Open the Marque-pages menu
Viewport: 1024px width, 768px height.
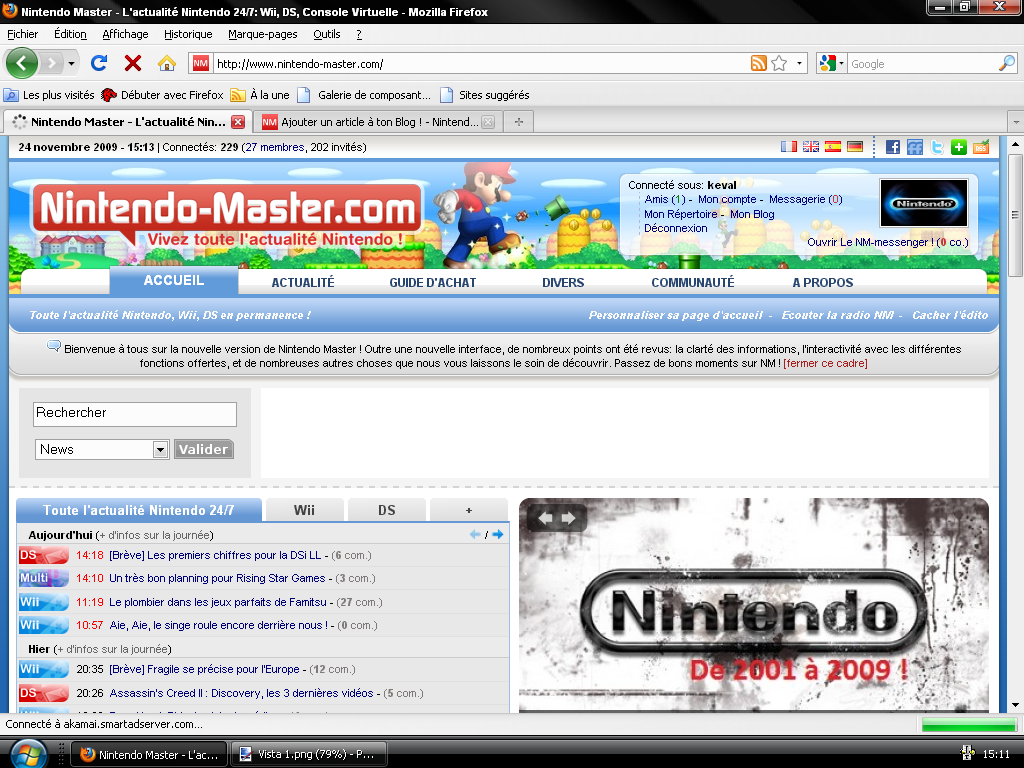pos(263,34)
